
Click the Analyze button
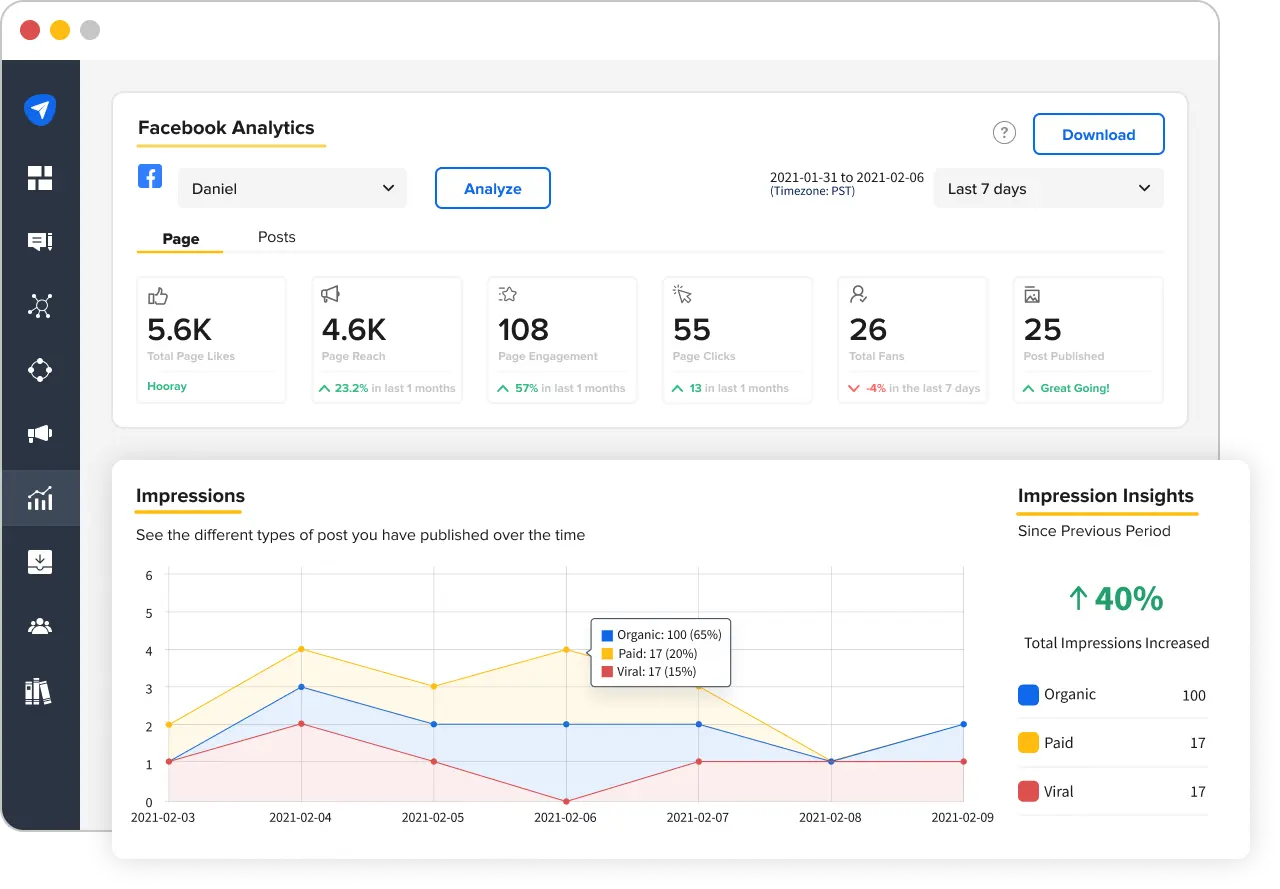[493, 188]
